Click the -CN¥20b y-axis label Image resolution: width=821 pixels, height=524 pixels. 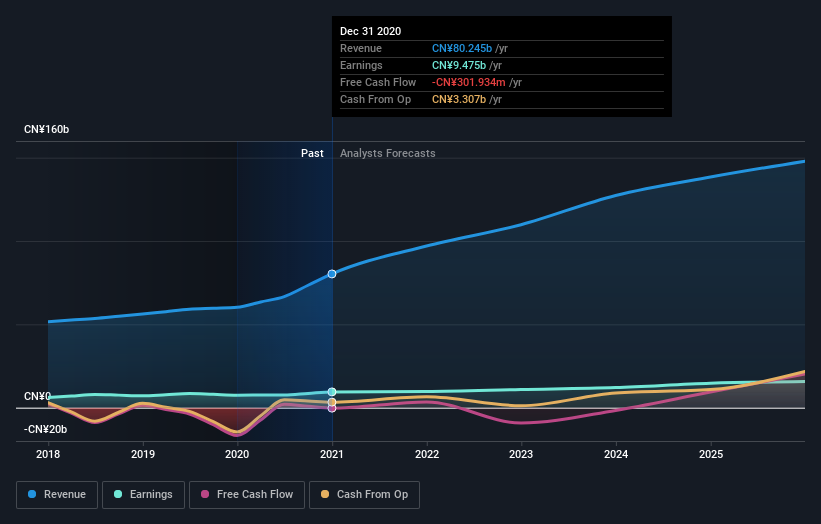click(46, 429)
